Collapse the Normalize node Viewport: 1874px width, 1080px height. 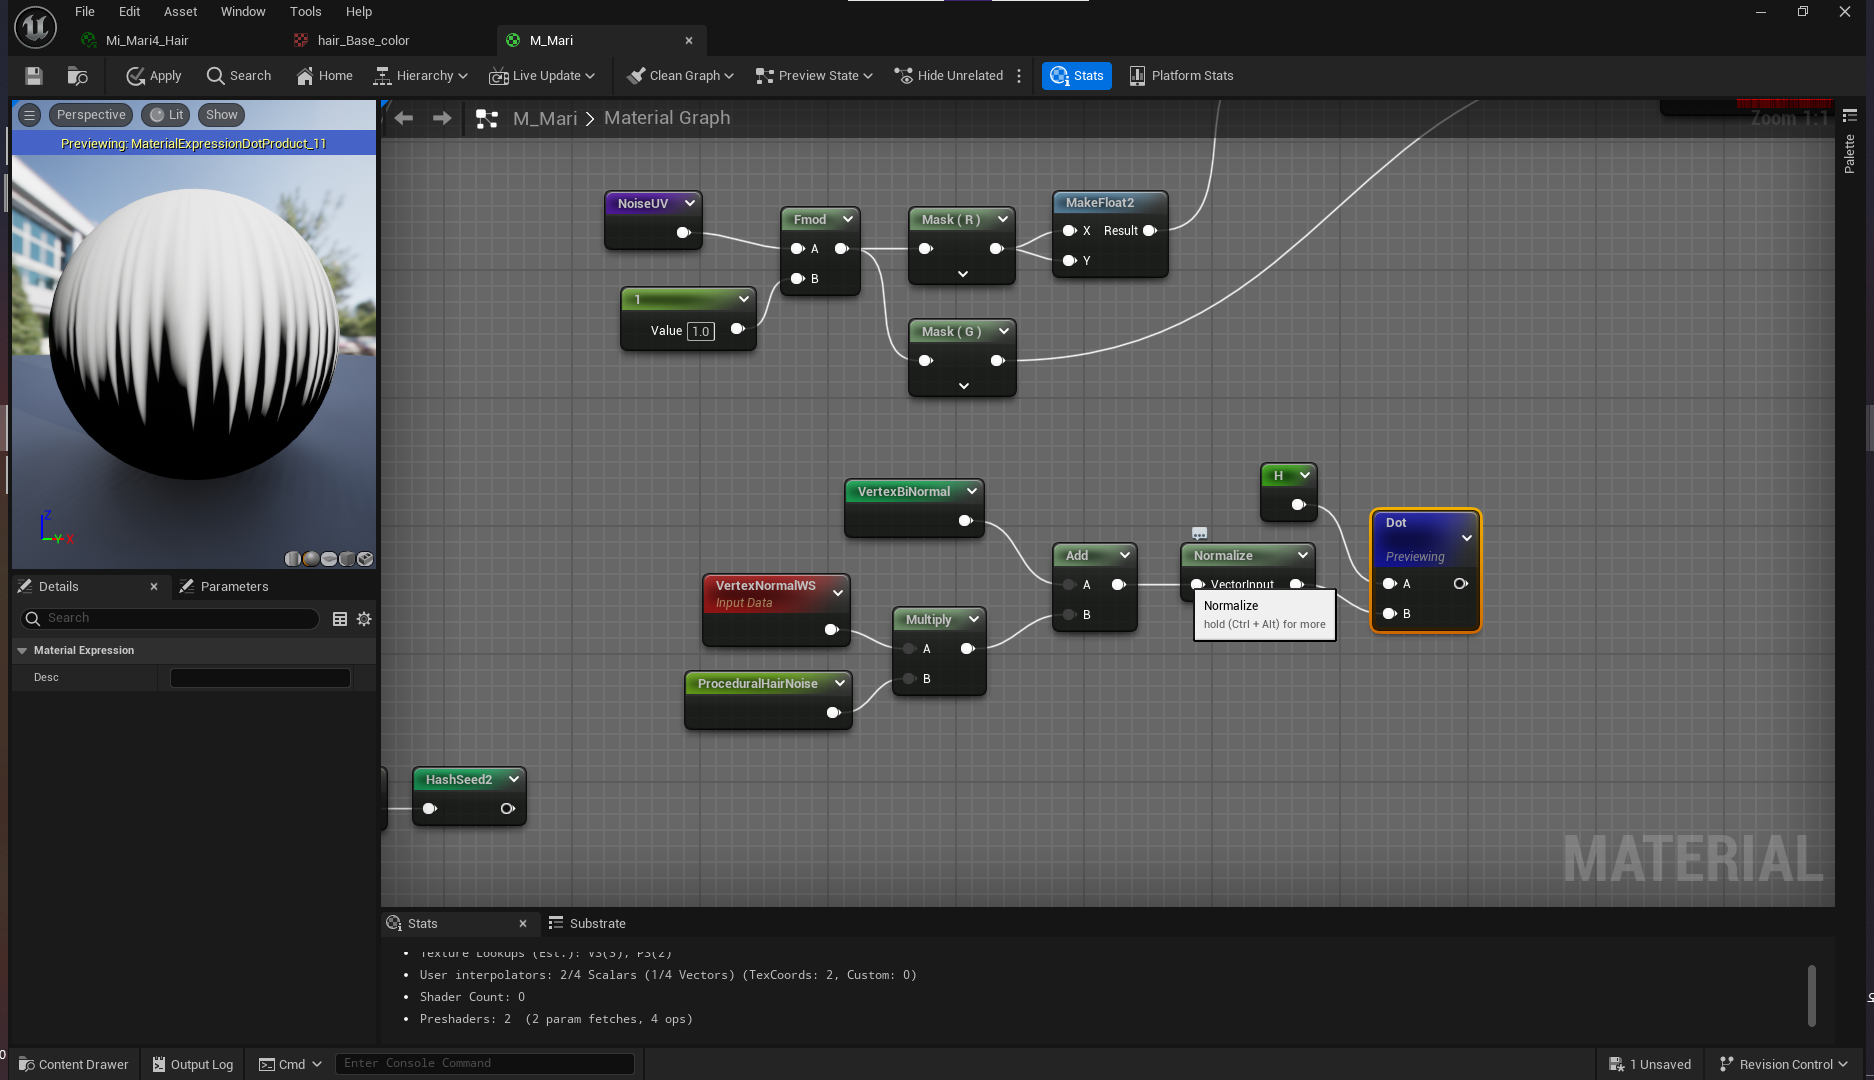click(x=1303, y=555)
